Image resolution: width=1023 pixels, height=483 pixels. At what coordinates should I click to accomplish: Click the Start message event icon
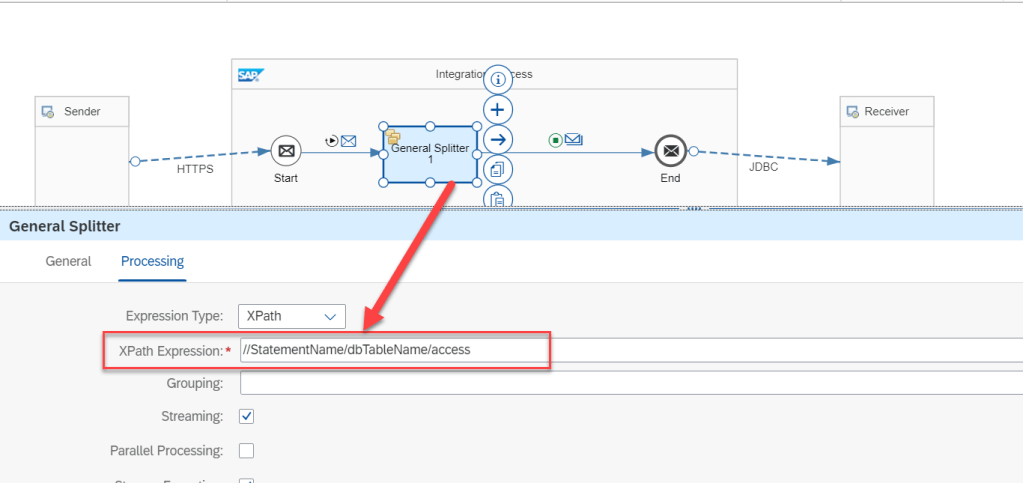pyautogui.click(x=286, y=152)
